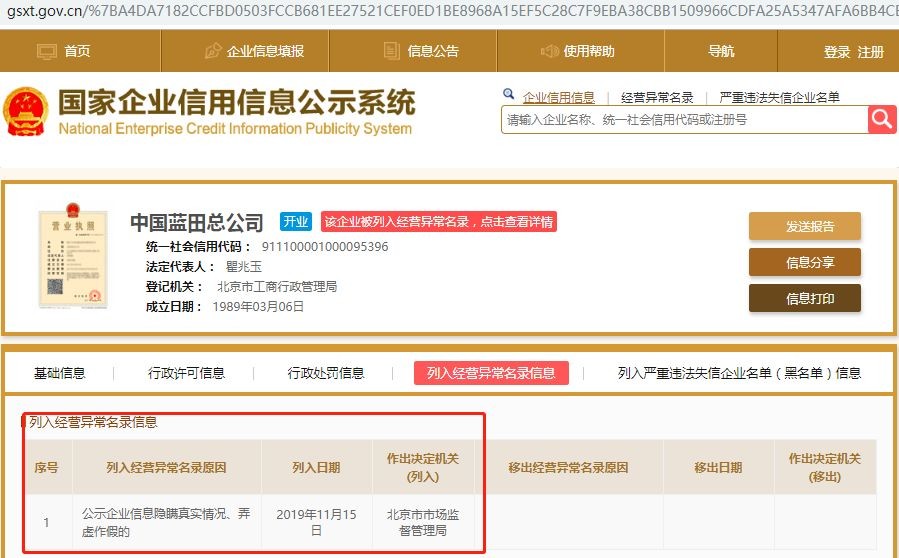
Task: Open red abnormal operations notice banner
Action: click(439, 221)
